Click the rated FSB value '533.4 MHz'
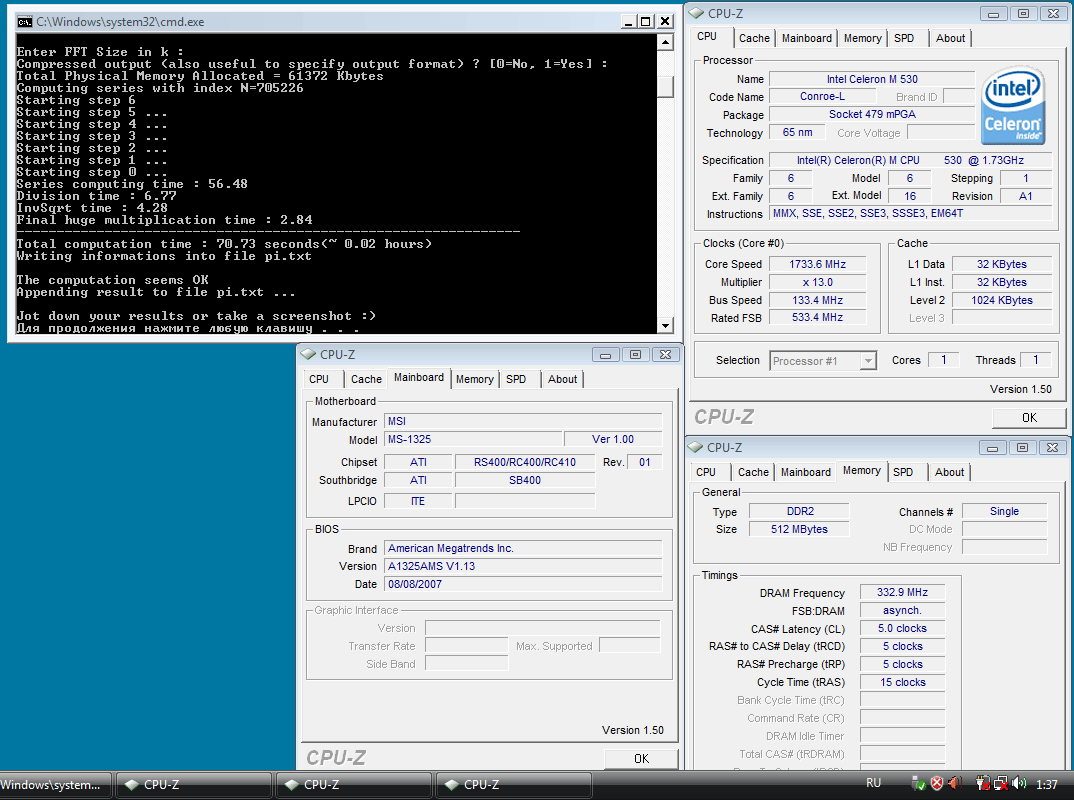The image size is (1074, 800). 817,318
